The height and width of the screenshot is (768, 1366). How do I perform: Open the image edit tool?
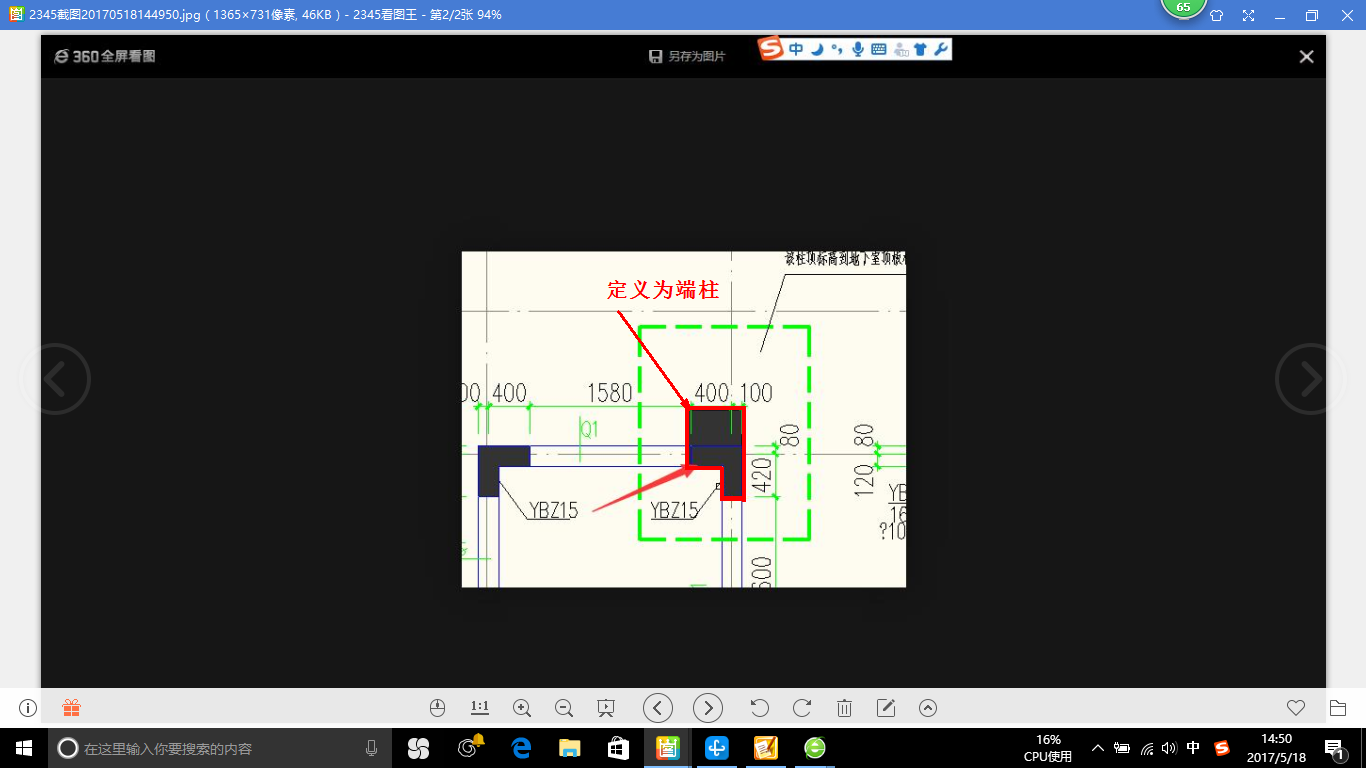click(886, 708)
